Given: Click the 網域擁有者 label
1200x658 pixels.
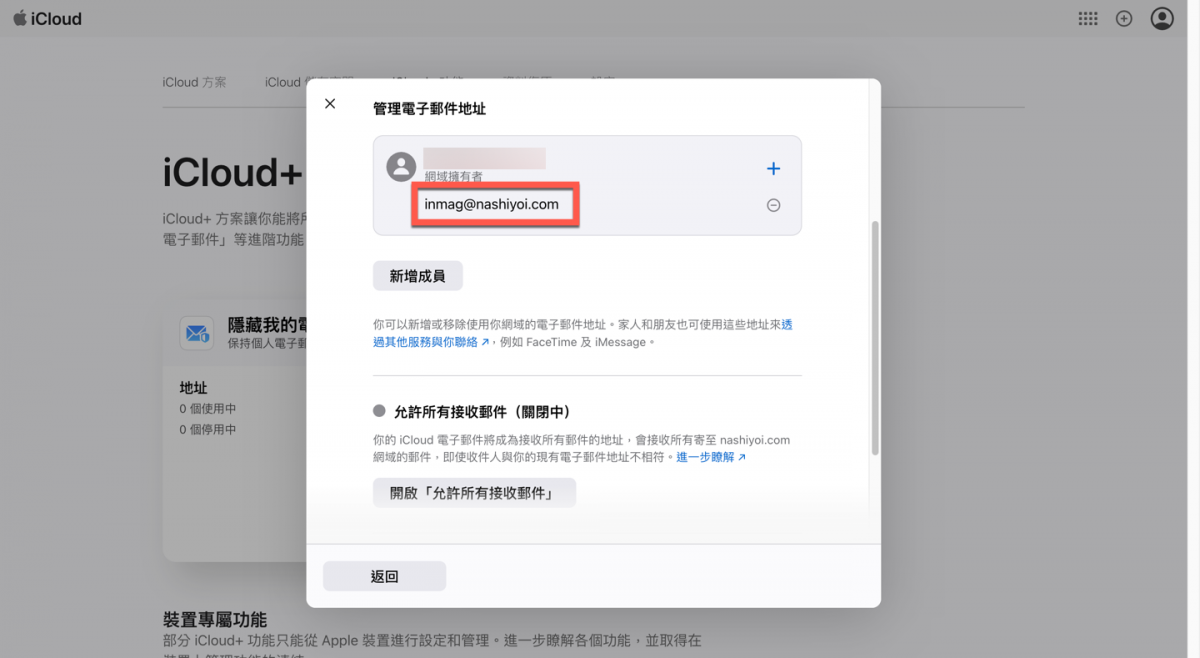Looking at the screenshot, I should 454,176.
